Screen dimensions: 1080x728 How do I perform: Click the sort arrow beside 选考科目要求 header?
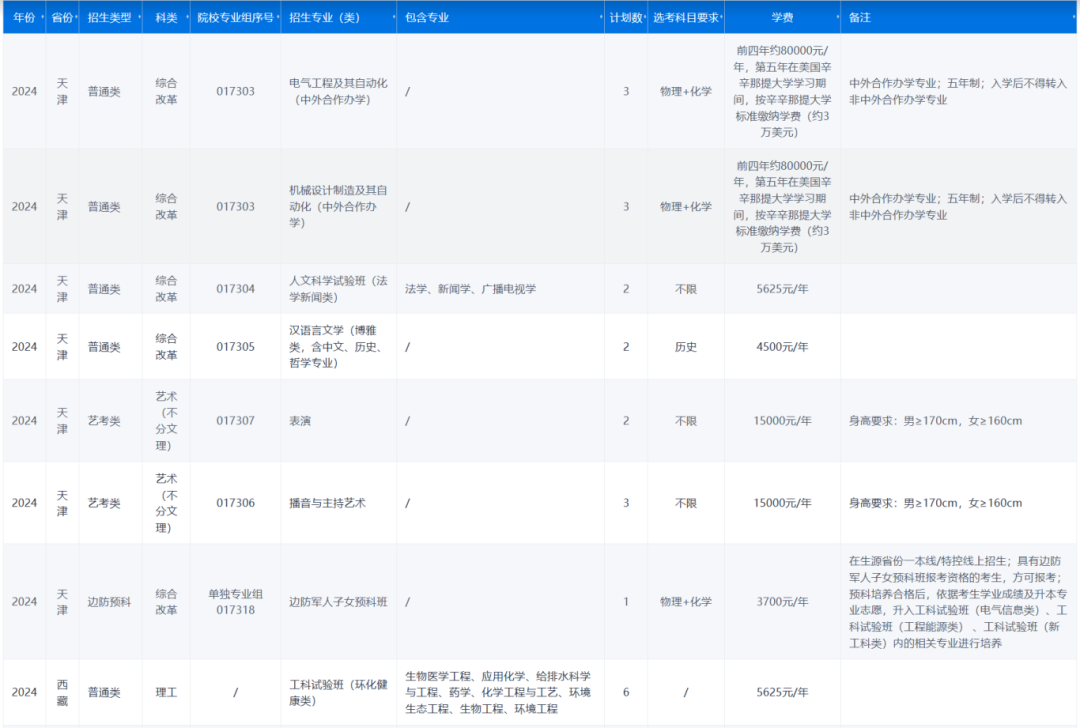pos(723,17)
